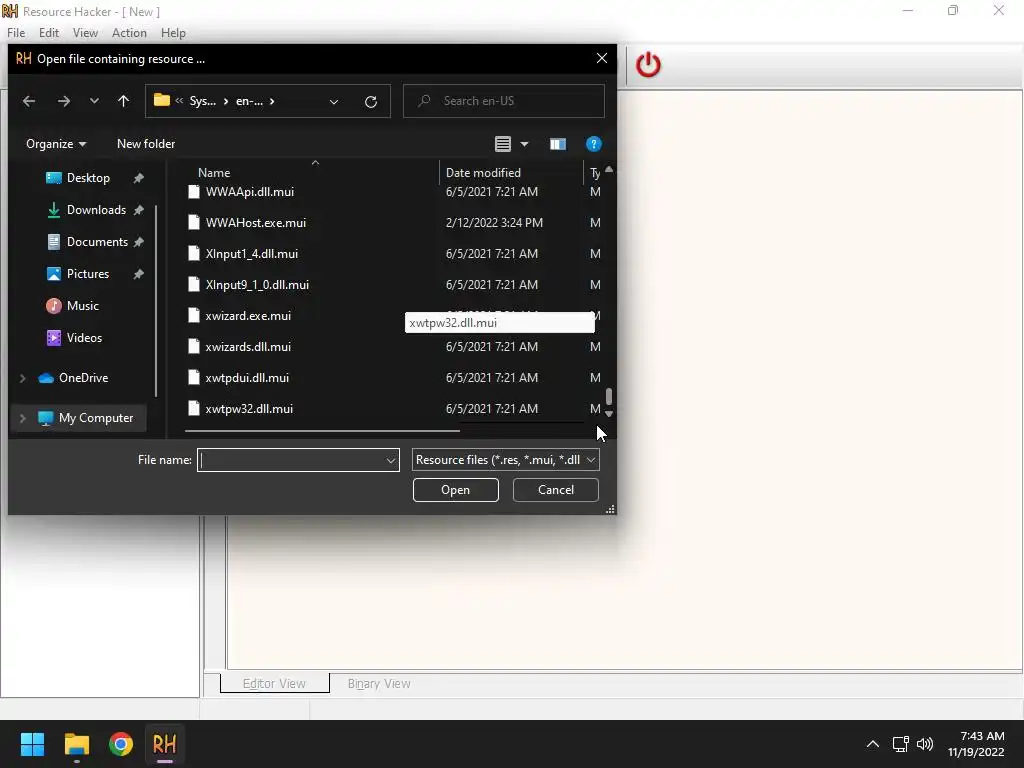The width and height of the screenshot is (1024, 768).
Task: Open volume control tray icon
Action: tap(925, 744)
